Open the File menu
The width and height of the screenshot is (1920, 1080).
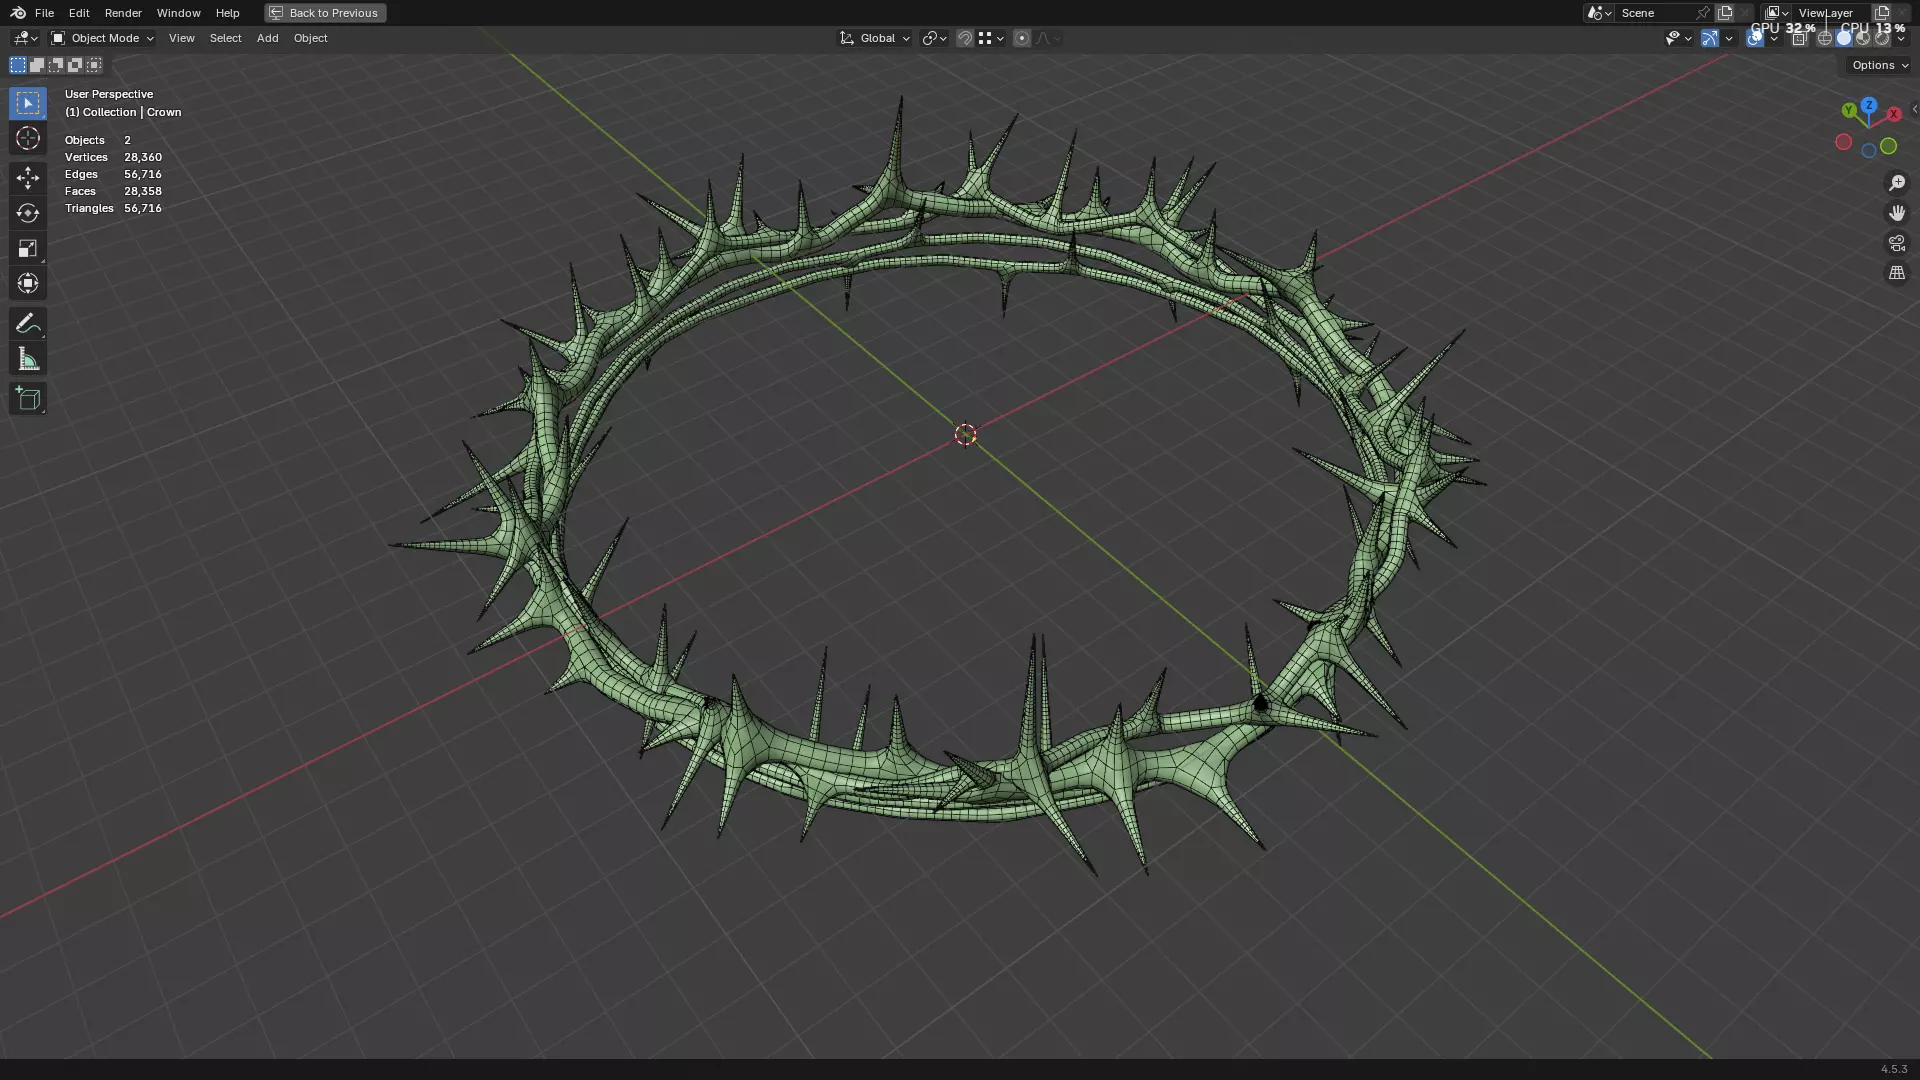tap(44, 13)
